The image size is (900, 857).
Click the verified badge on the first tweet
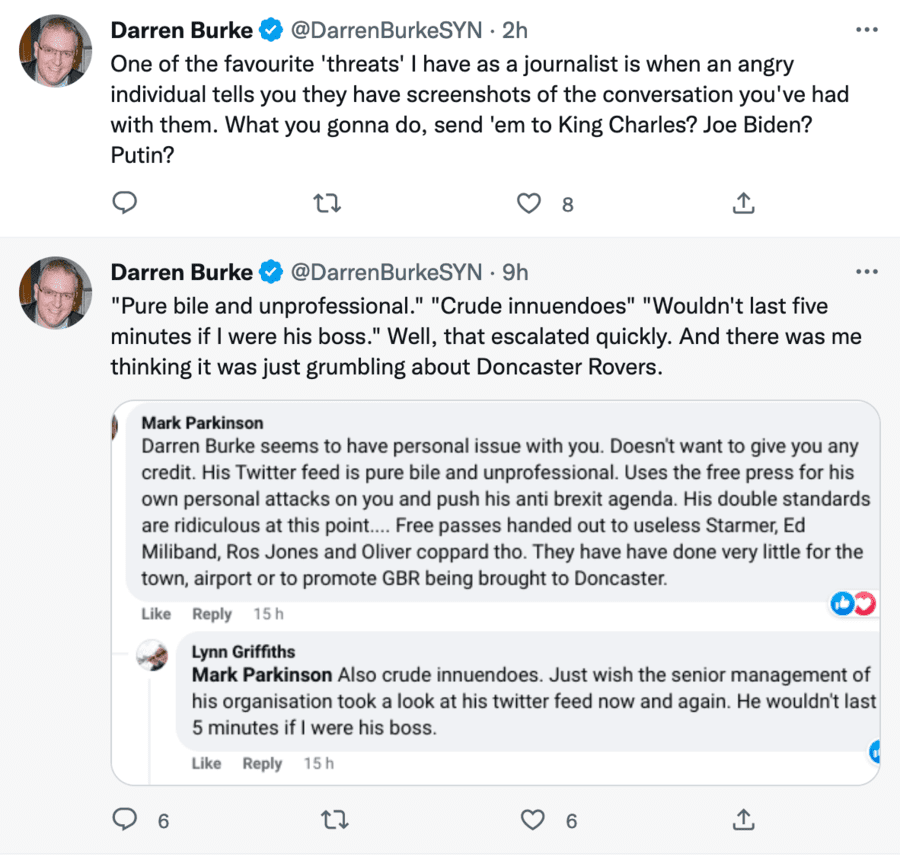tap(271, 31)
